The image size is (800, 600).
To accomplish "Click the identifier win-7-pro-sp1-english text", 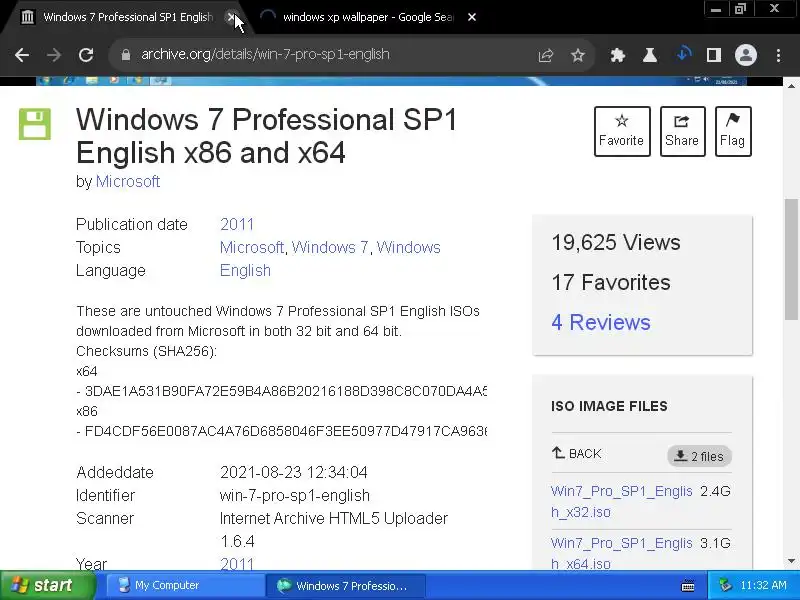I will (294, 495).
